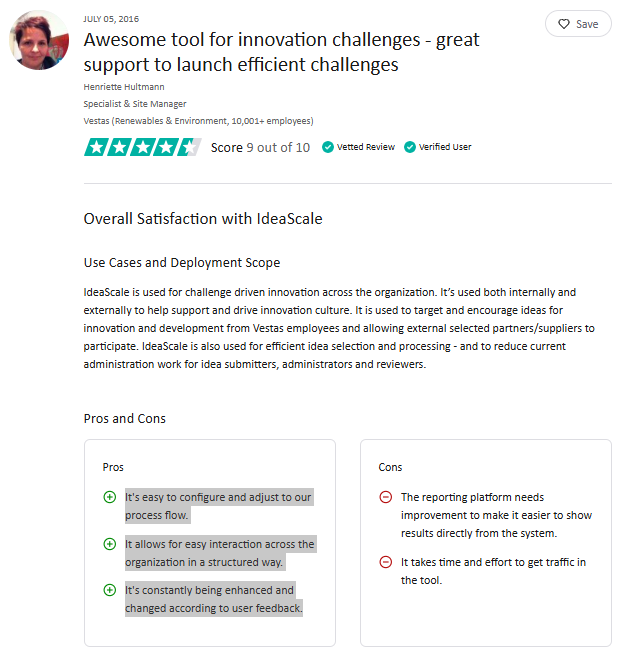Screen dimensions: 634x670
Task: Click the green plus beside "easy to configure"
Action: (110, 497)
